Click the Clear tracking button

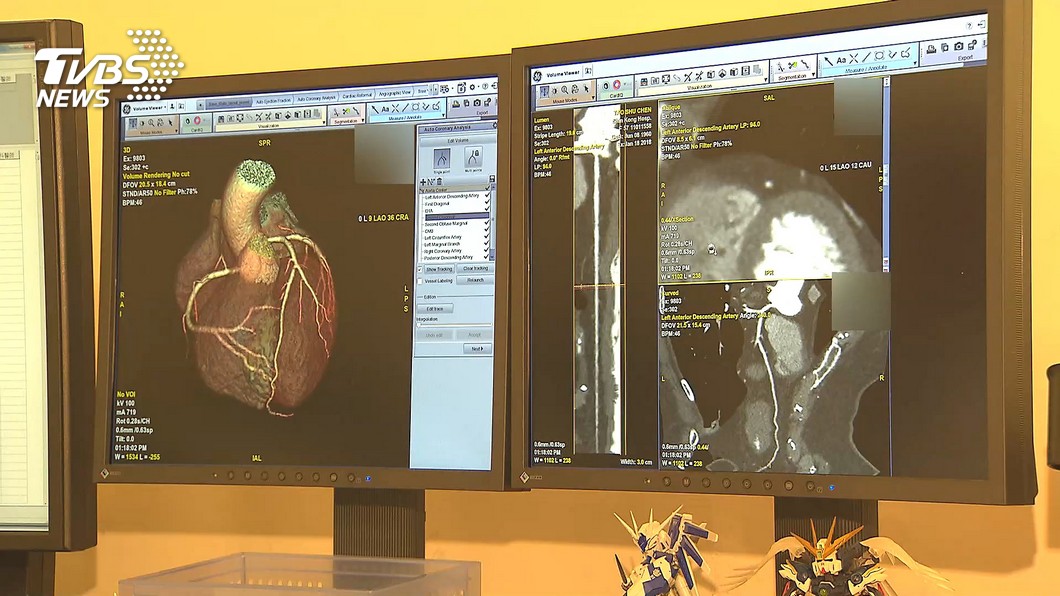pos(475,268)
